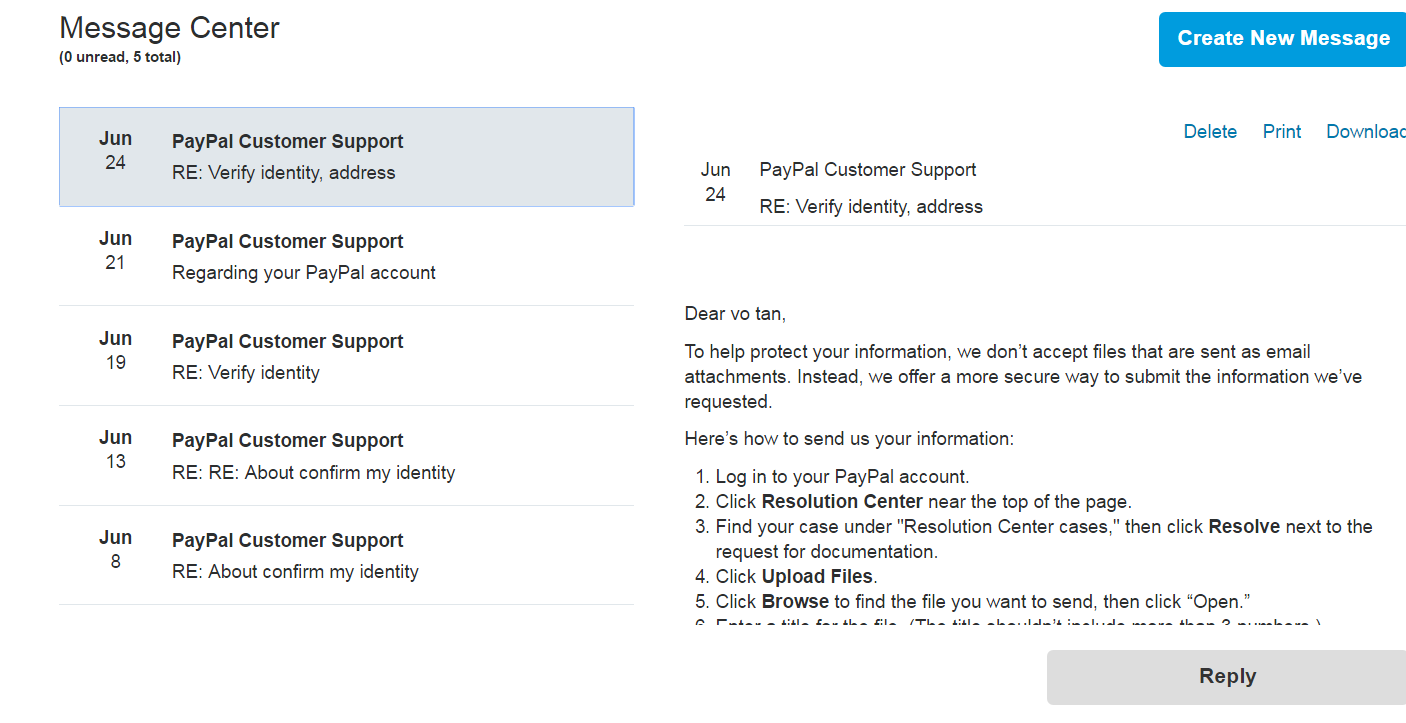This screenshot has height=723, width=1406.
Task: Click the 'Dear vo tan,' greeting line
Action: tap(735, 314)
